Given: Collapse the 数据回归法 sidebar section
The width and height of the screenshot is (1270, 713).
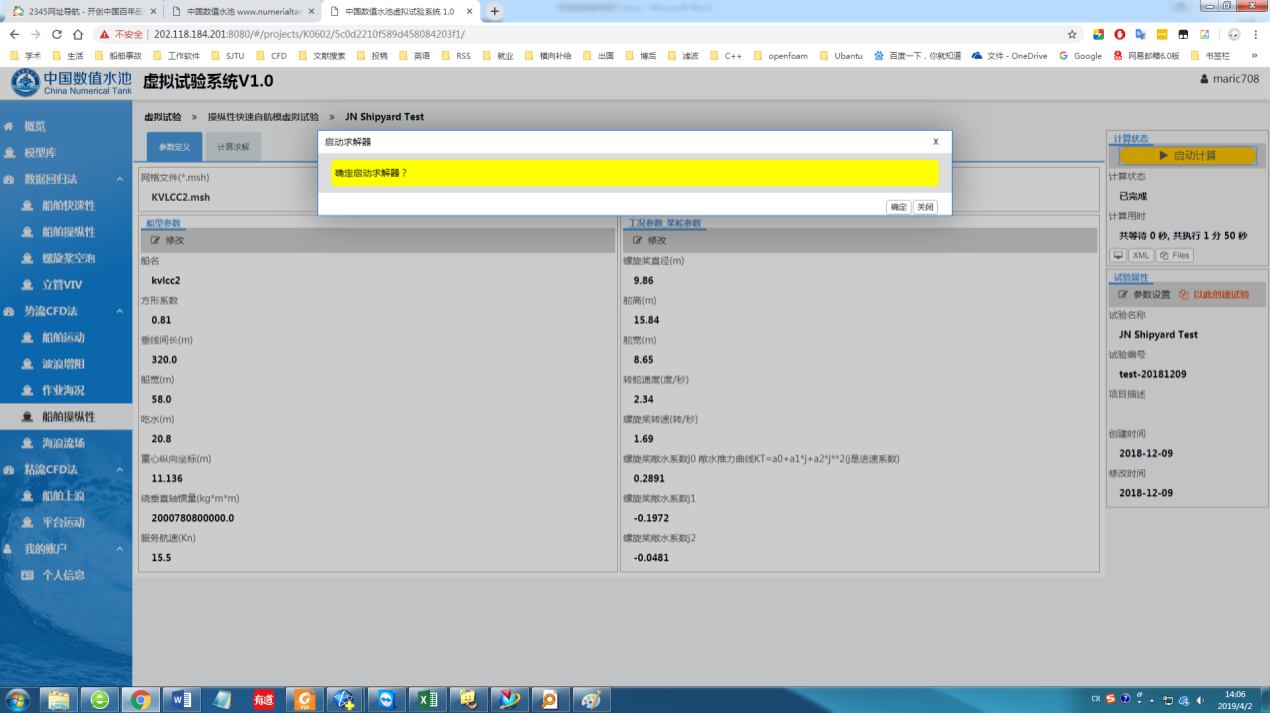Looking at the screenshot, I should [x=119, y=179].
